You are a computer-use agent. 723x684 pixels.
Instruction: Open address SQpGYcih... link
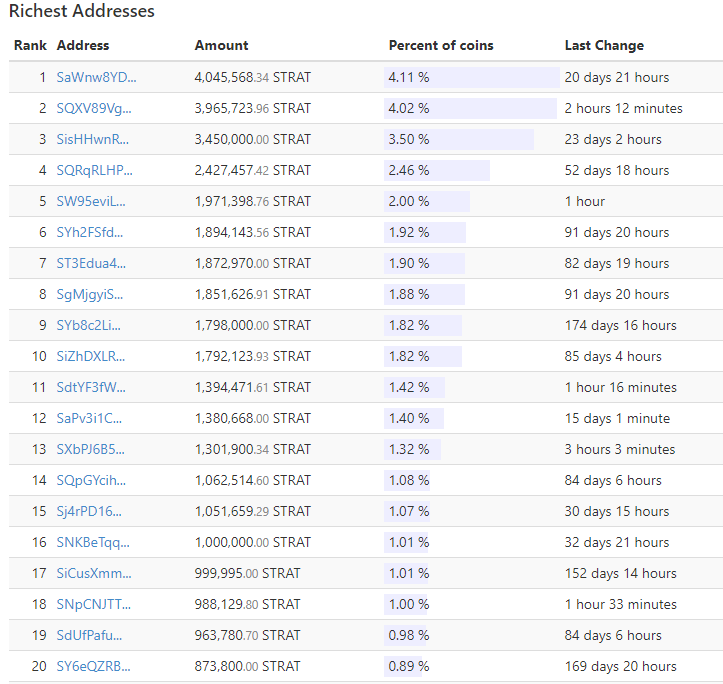[91, 480]
